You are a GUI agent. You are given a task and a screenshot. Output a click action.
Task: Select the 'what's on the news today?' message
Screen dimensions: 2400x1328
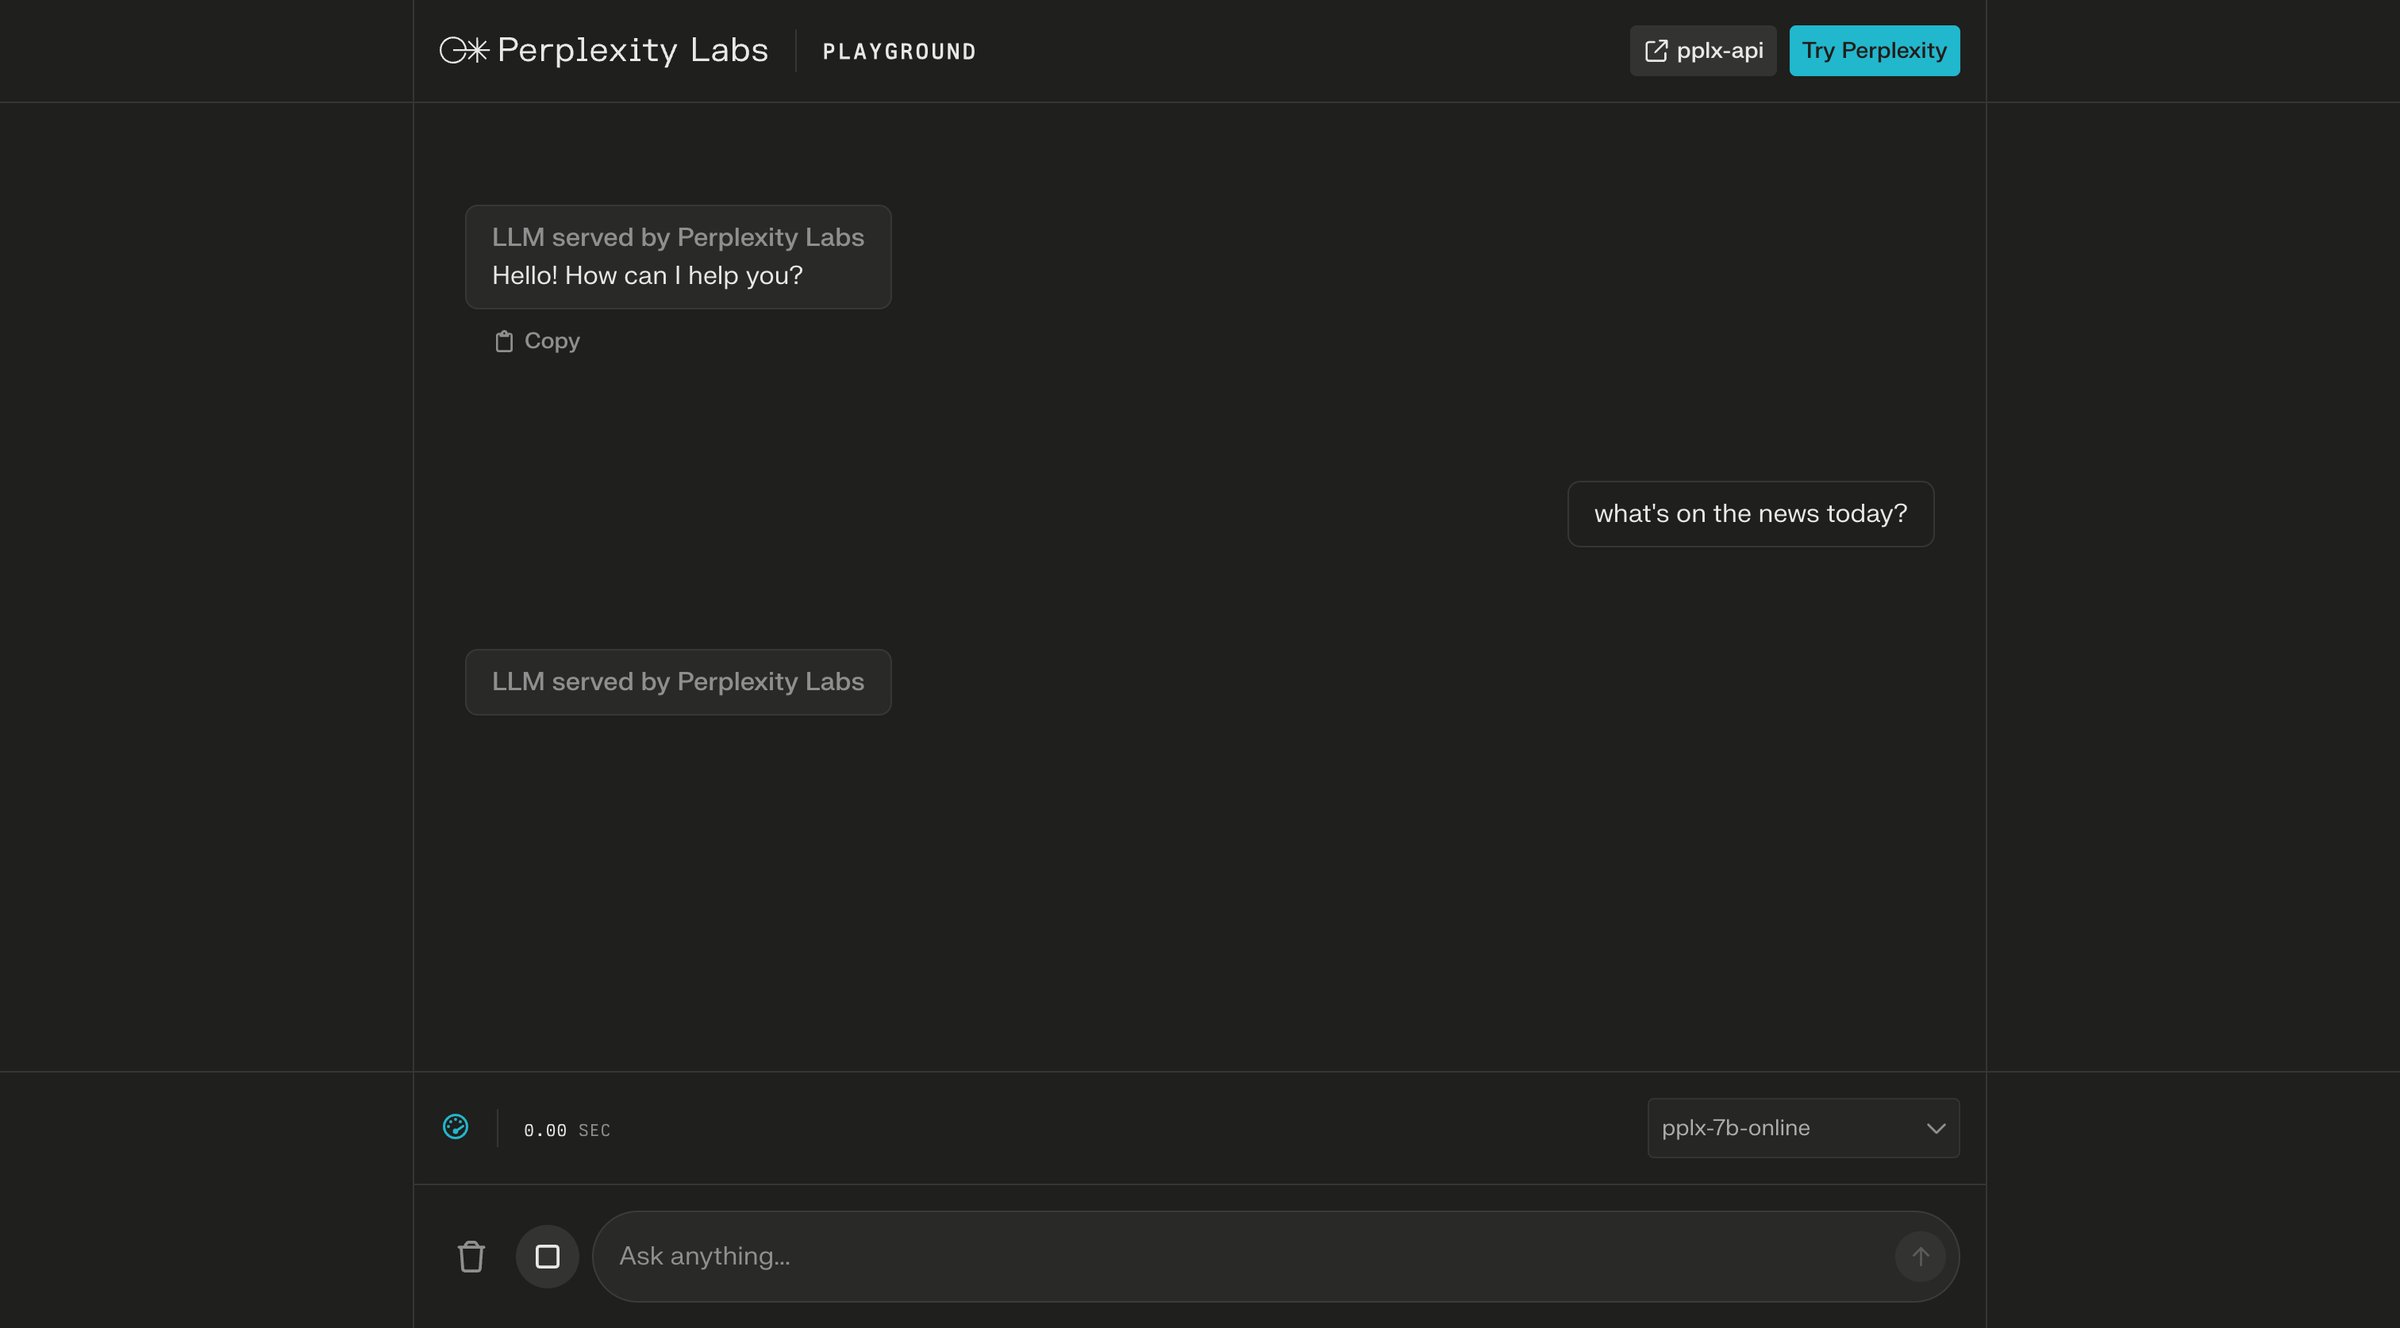click(1750, 514)
